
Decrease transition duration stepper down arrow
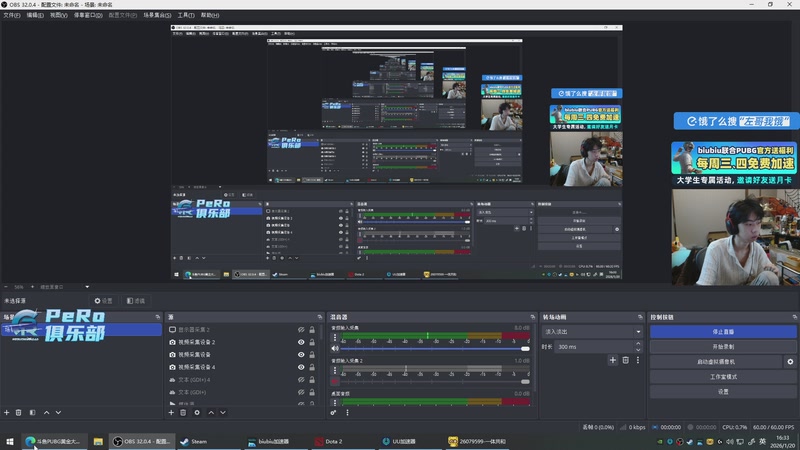(x=638, y=349)
